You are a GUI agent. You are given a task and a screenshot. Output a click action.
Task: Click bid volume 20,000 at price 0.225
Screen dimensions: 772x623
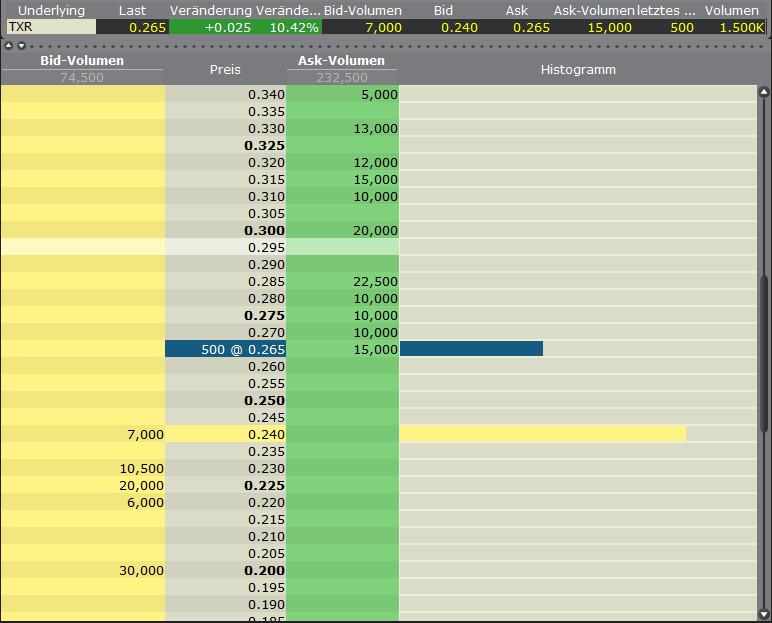pyautogui.click(x=83, y=485)
